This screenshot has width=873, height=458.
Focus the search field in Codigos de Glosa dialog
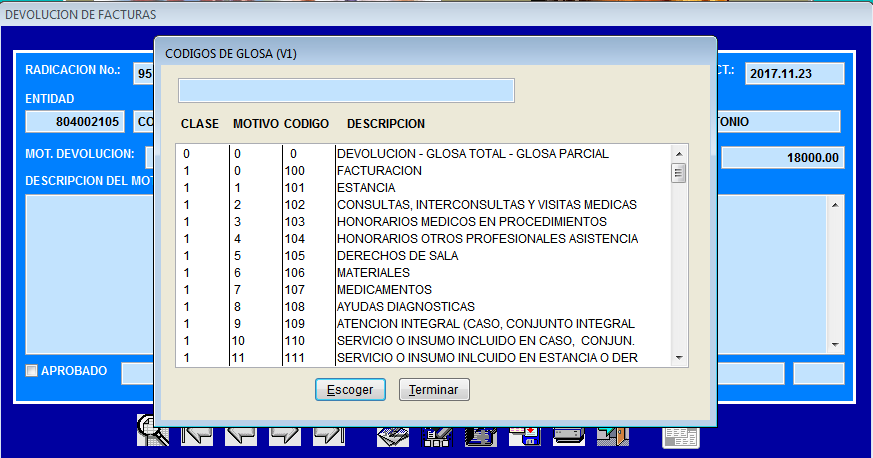[x=346, y=91]
